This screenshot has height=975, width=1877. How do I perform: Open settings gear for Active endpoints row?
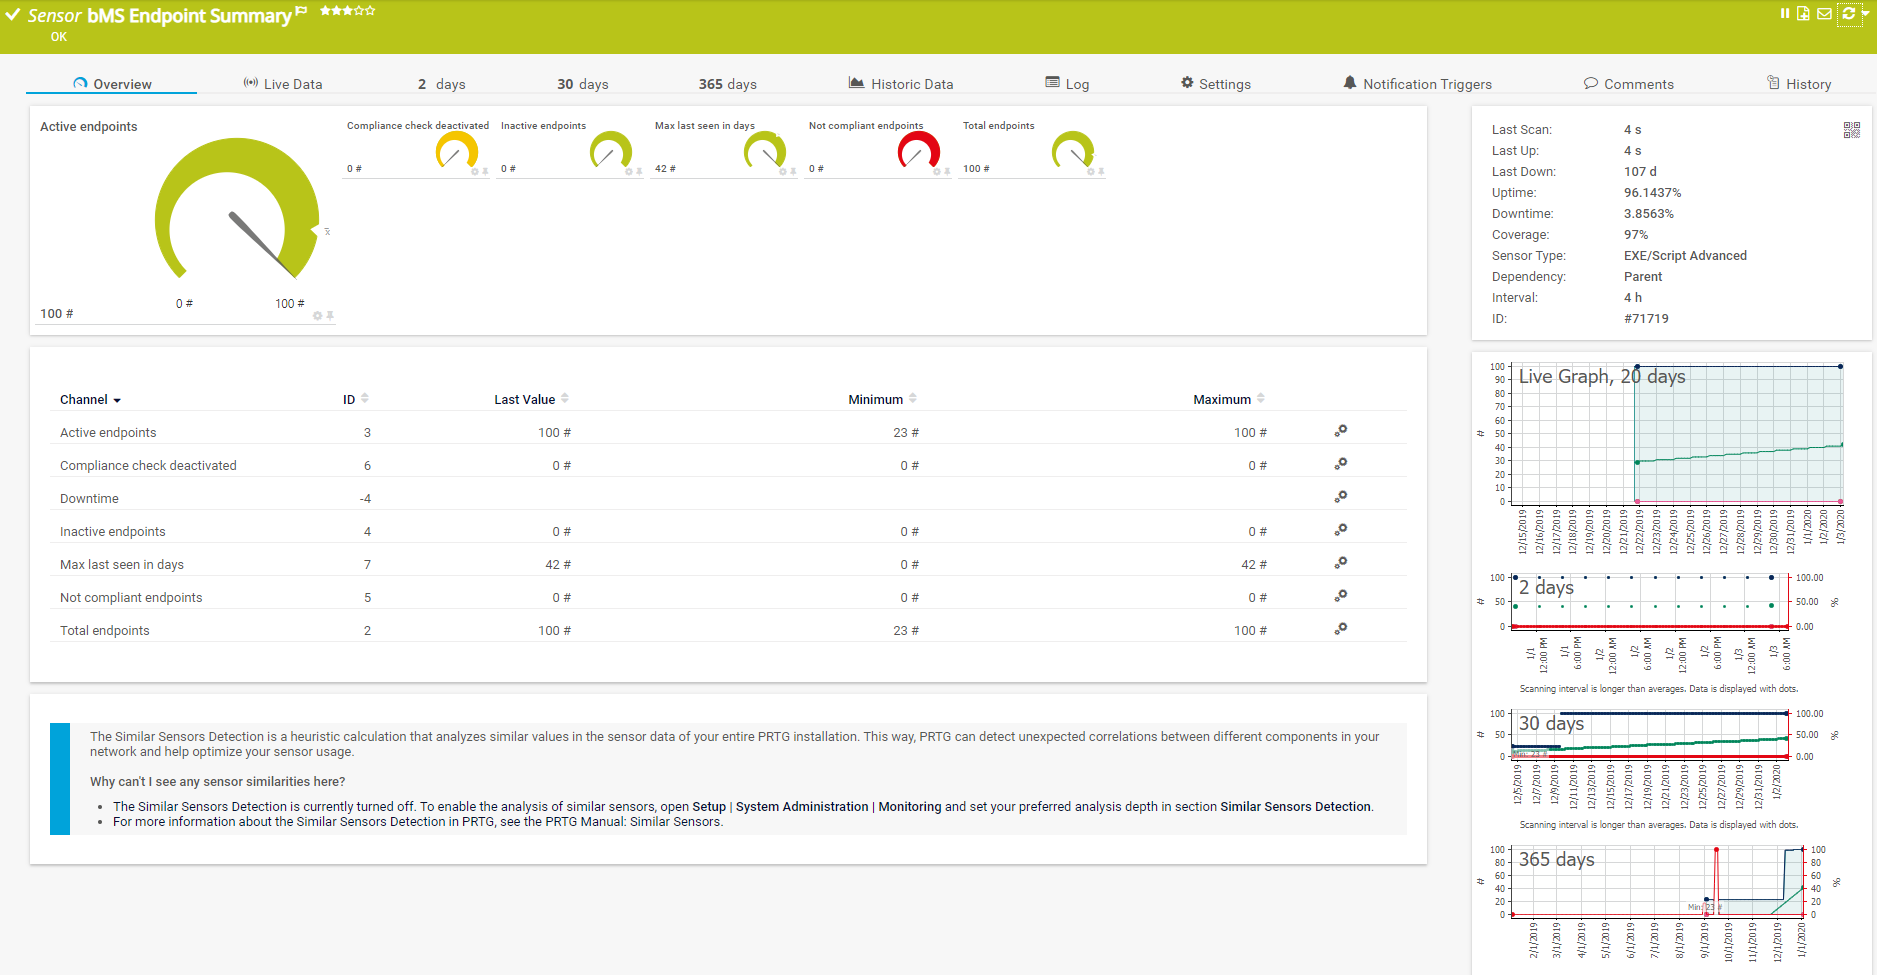coord(1340,431)
